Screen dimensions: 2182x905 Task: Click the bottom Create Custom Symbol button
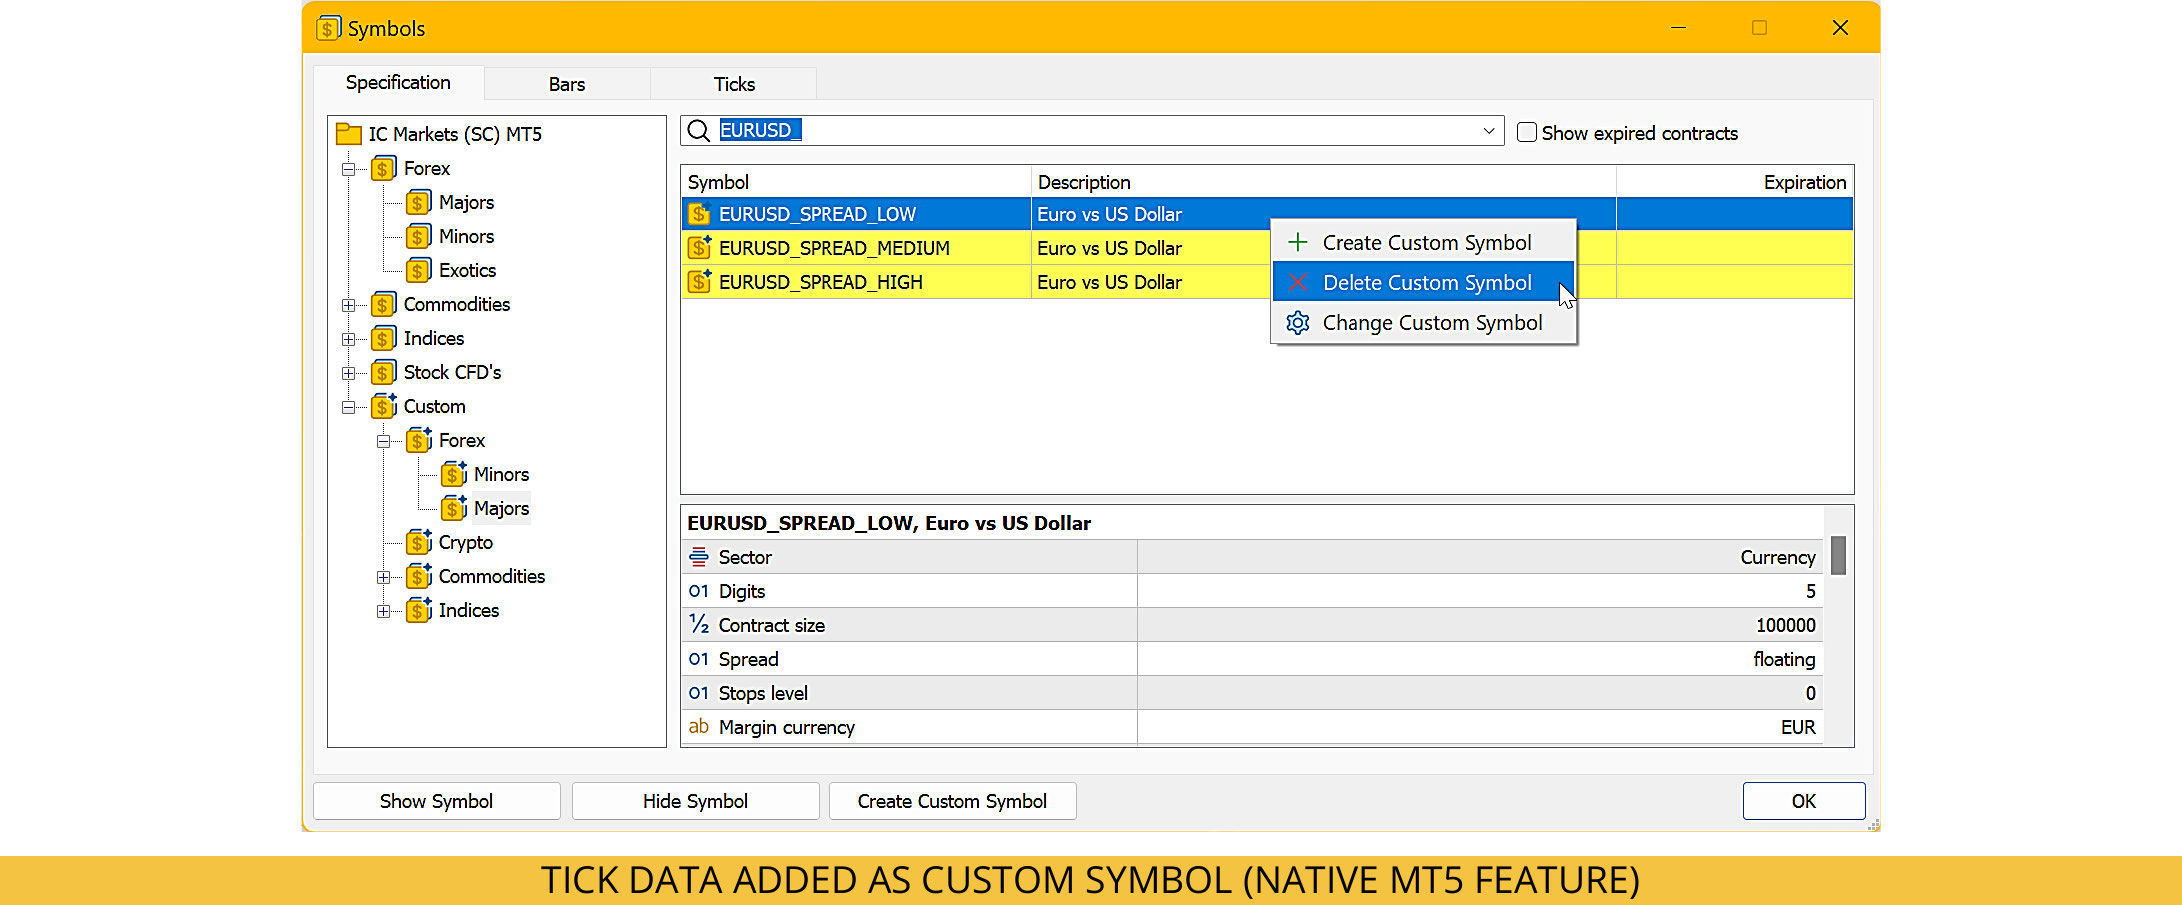click(953, 801)
